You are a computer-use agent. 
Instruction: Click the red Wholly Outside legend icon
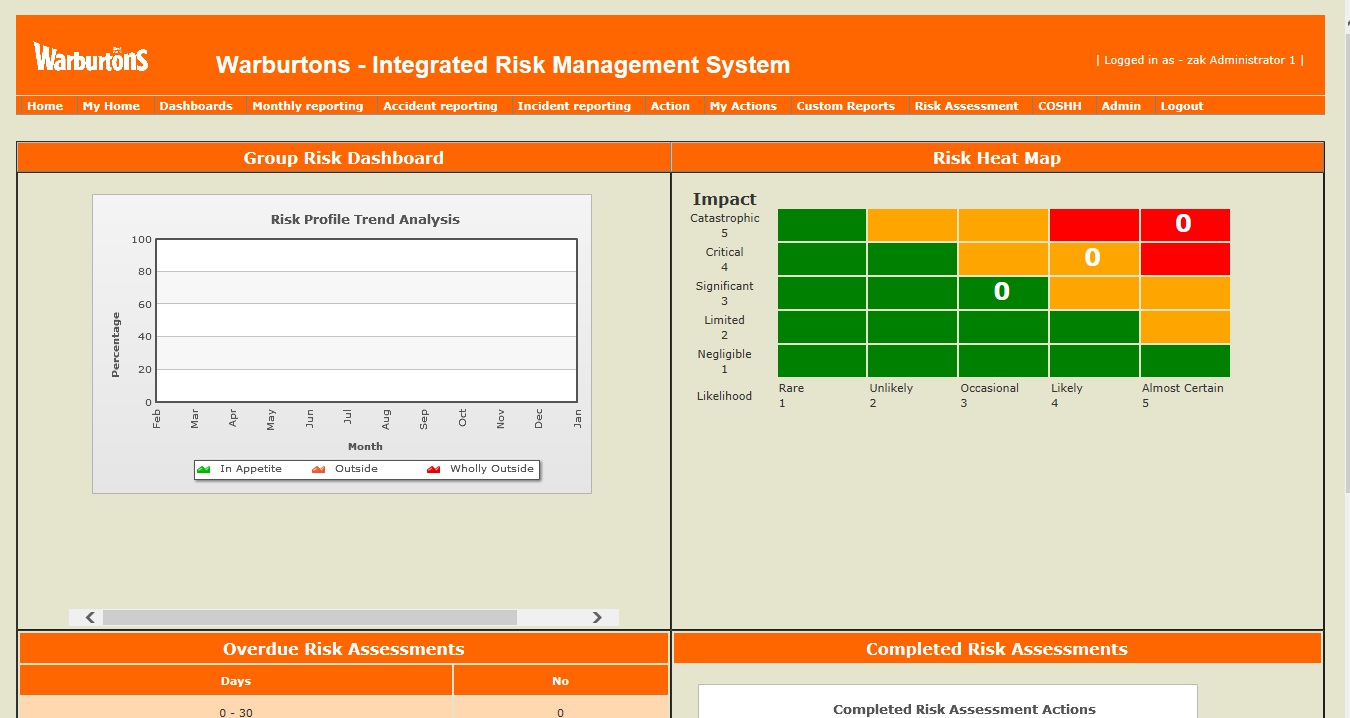(434, 469)
